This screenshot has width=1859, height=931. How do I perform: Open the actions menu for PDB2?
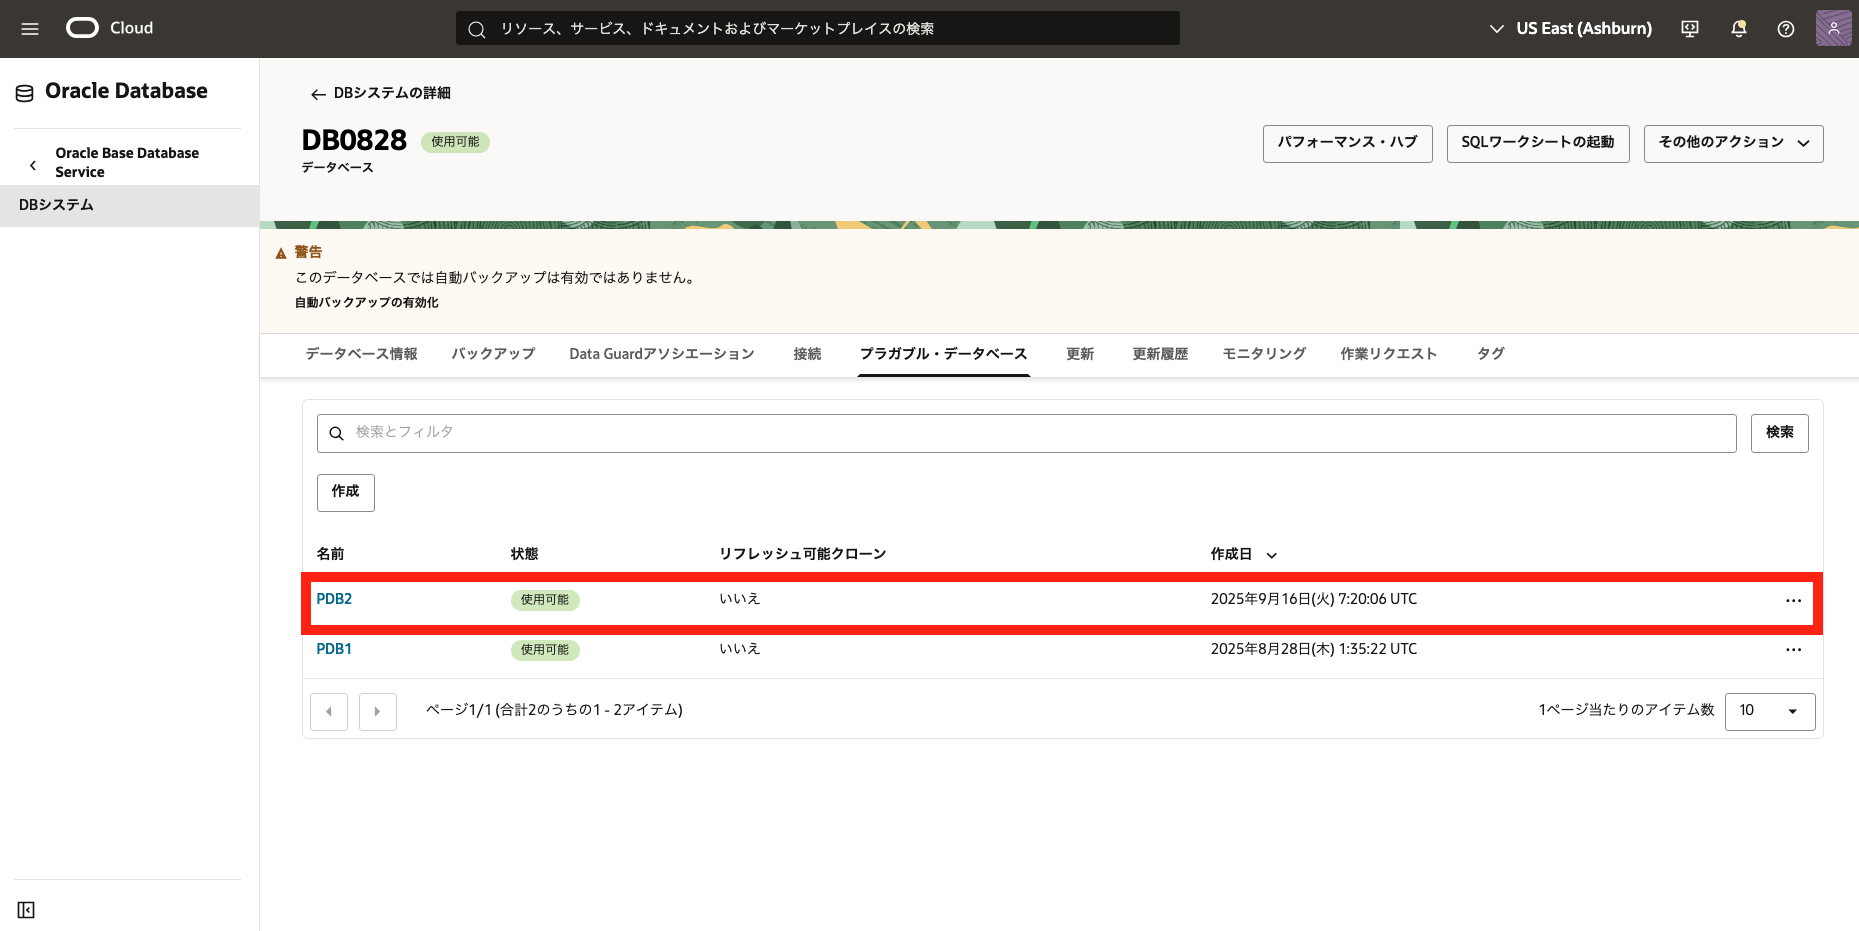point(1793,601)
